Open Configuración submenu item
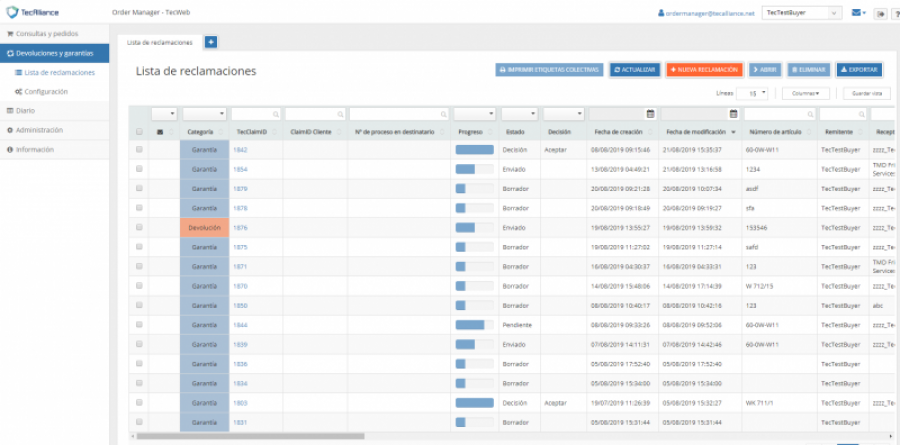 click(x=41, y=91)
